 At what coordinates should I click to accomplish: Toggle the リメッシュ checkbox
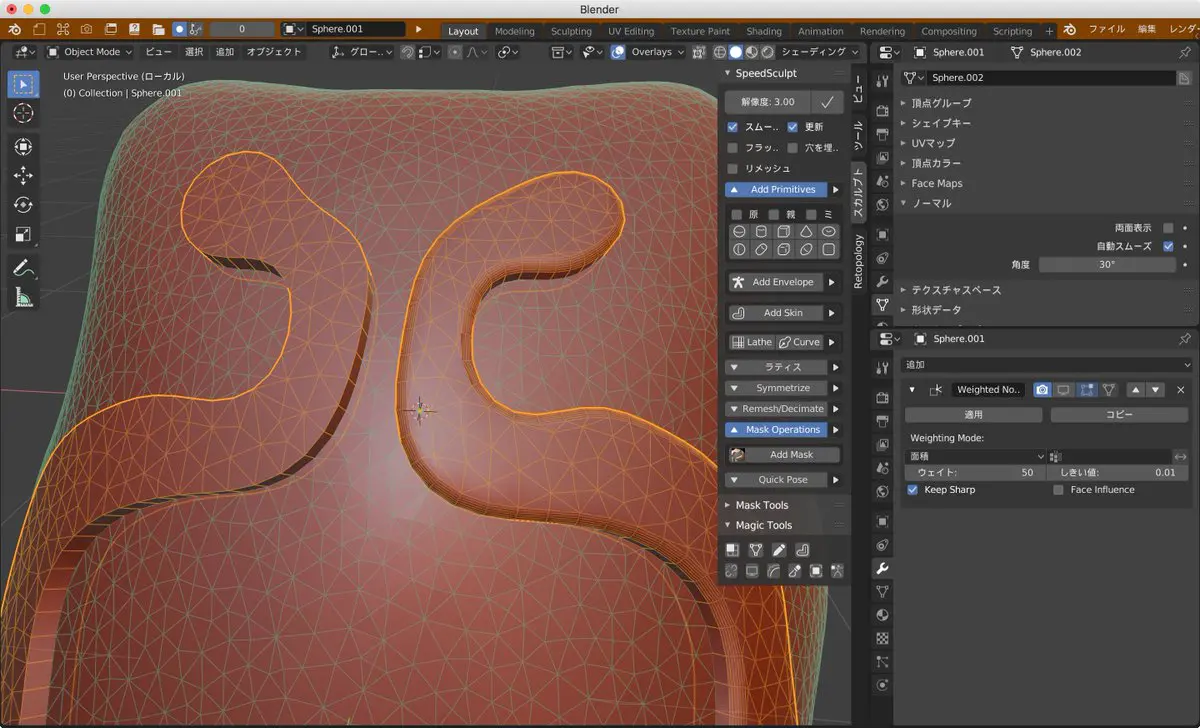click(733, 168)
